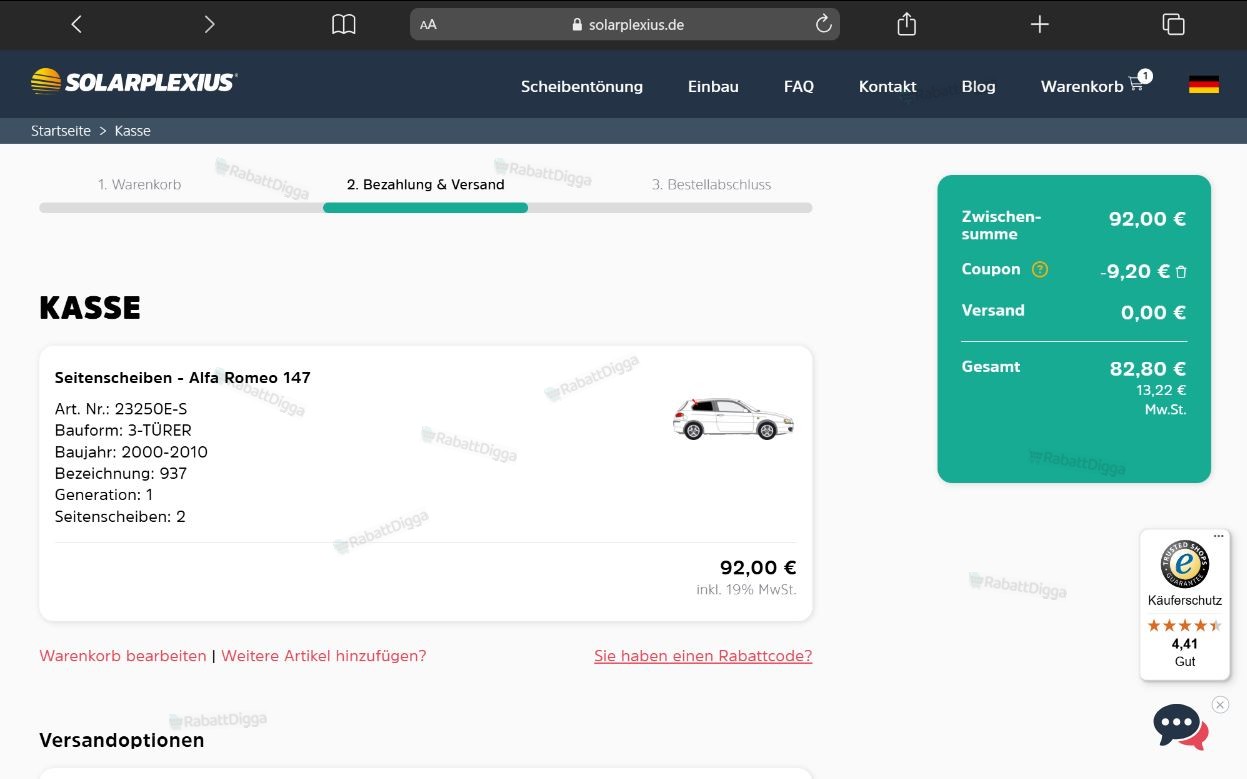The image size is (1247, 779).
Task: Go forward with the browser forward arrow
Action: pyautogui.click(x=209, y=24)
